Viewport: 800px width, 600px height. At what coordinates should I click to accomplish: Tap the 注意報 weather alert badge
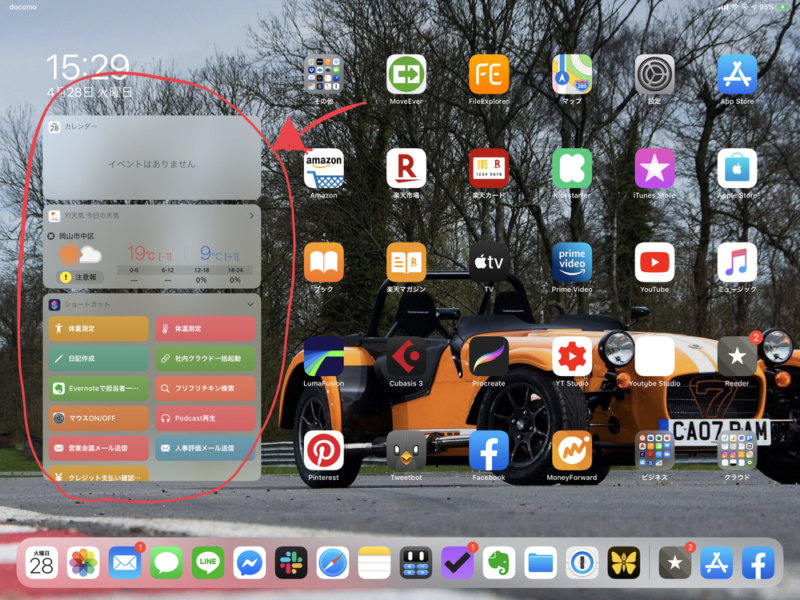pos(80,277)
